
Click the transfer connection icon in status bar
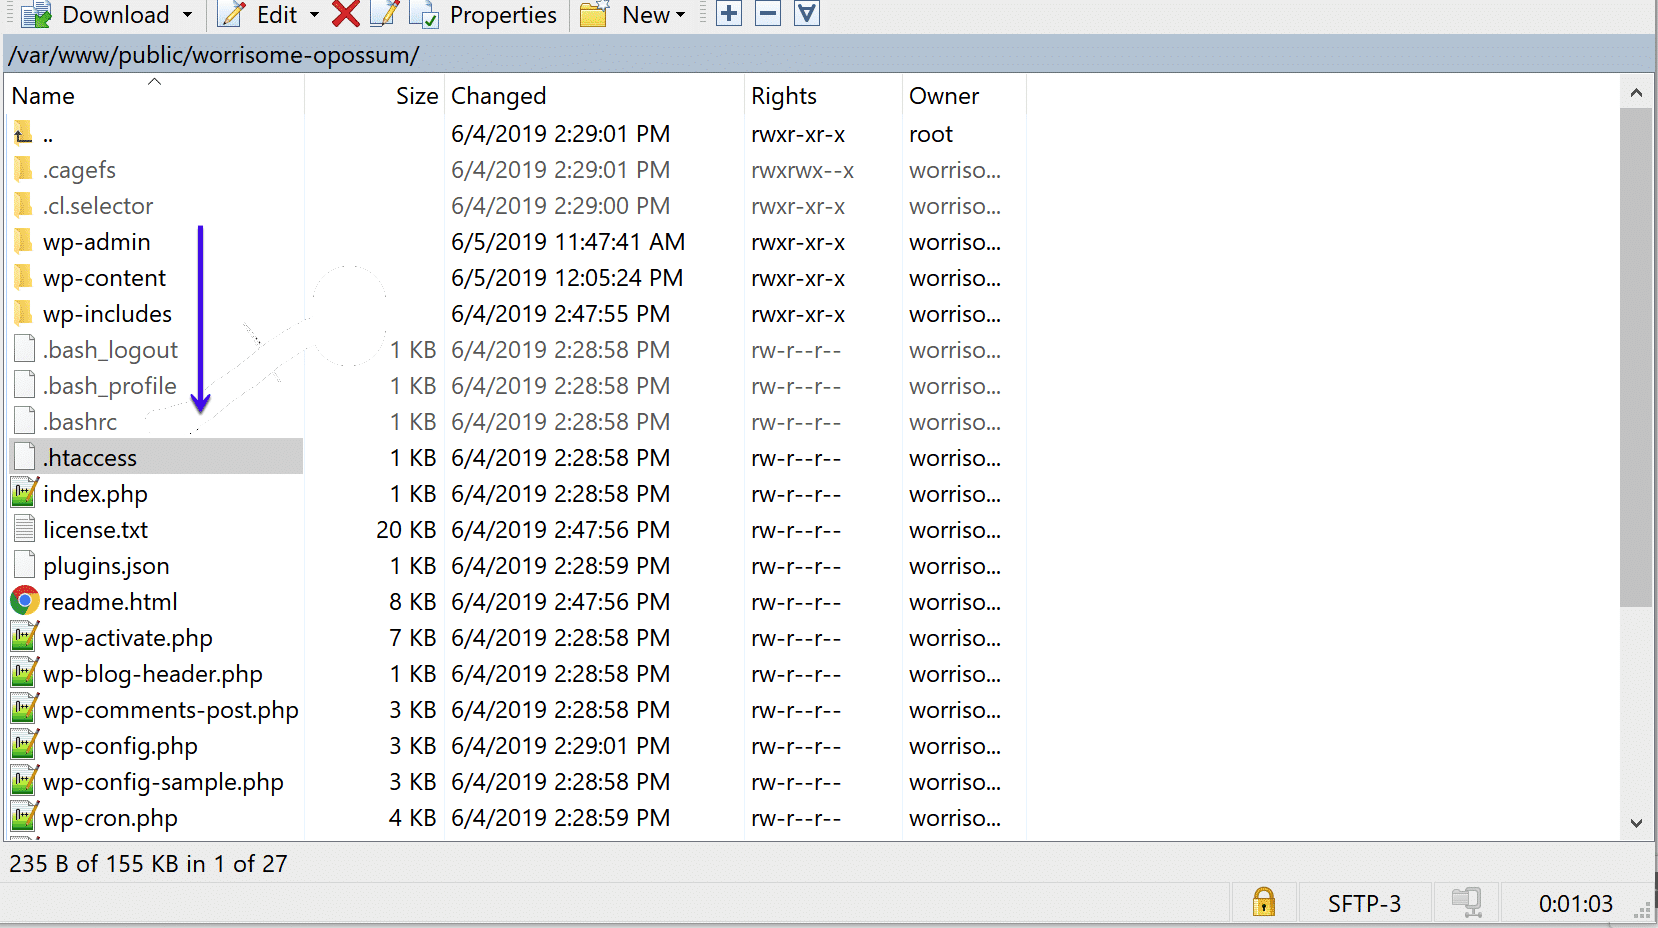tap(1466, 902)
